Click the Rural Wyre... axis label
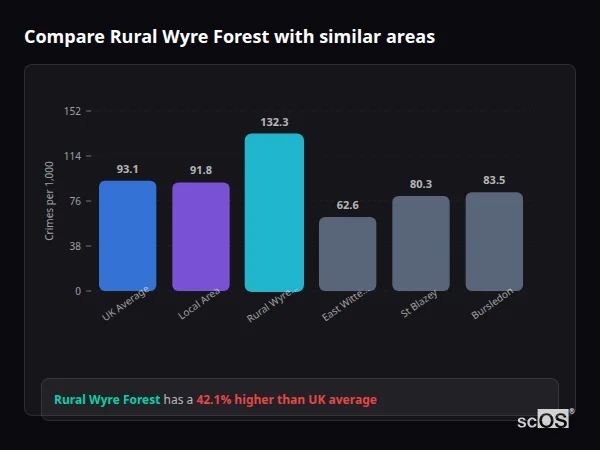The height and width of the screenshot is (450, 600). pyautogui.click(x=271, y=305)
